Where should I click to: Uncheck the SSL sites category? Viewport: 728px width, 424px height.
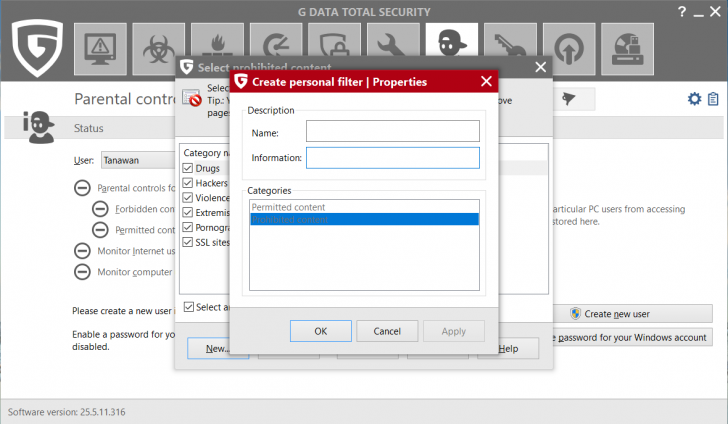point(188,242)
